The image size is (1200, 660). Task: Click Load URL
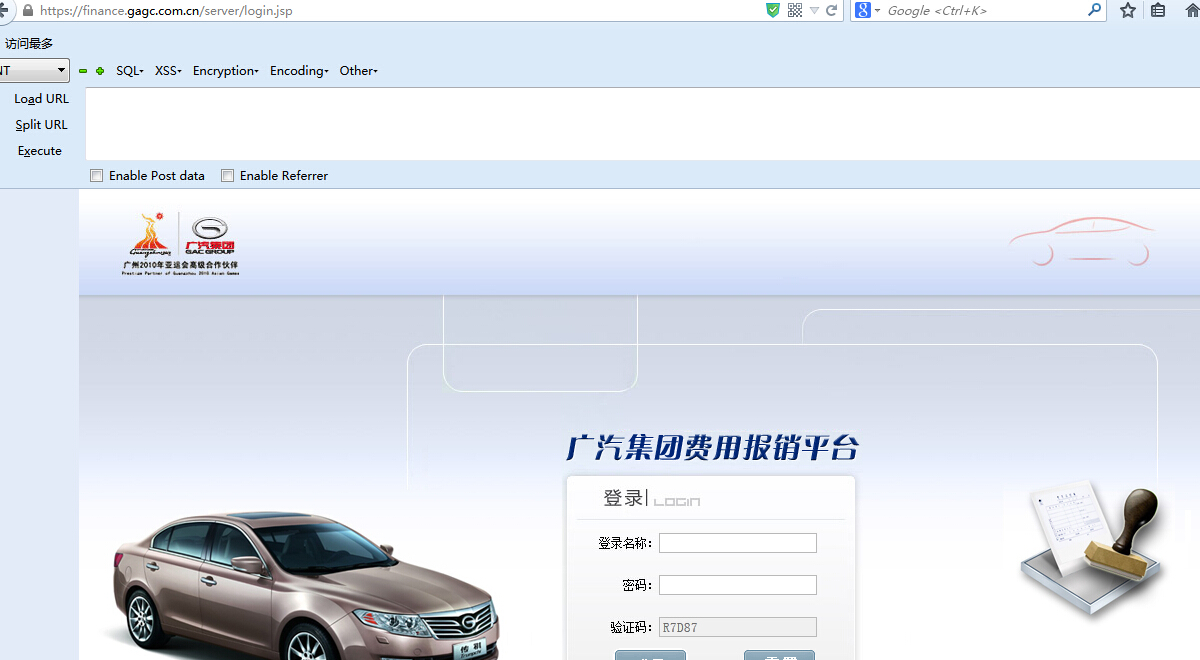[41, 99]
